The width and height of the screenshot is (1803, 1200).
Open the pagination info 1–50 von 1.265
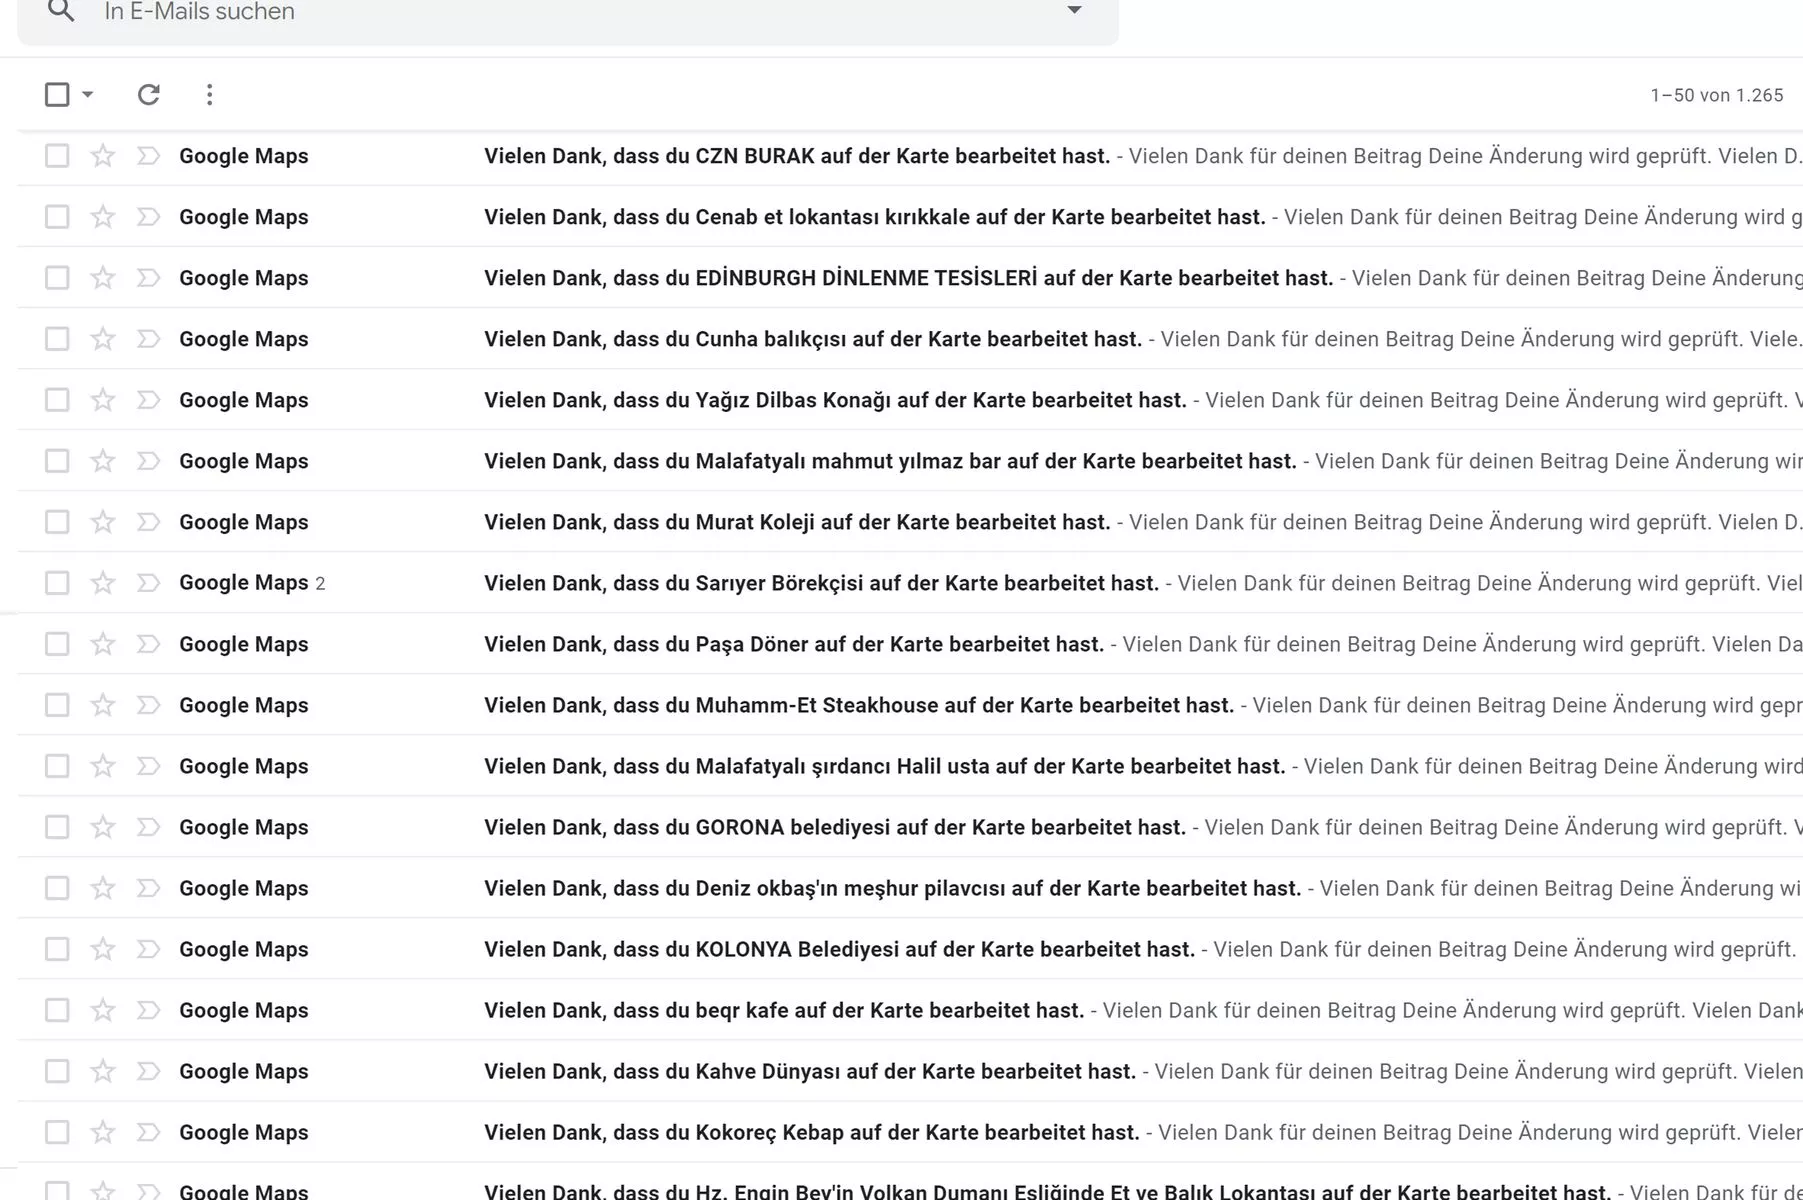click(x=1716, y=95)
